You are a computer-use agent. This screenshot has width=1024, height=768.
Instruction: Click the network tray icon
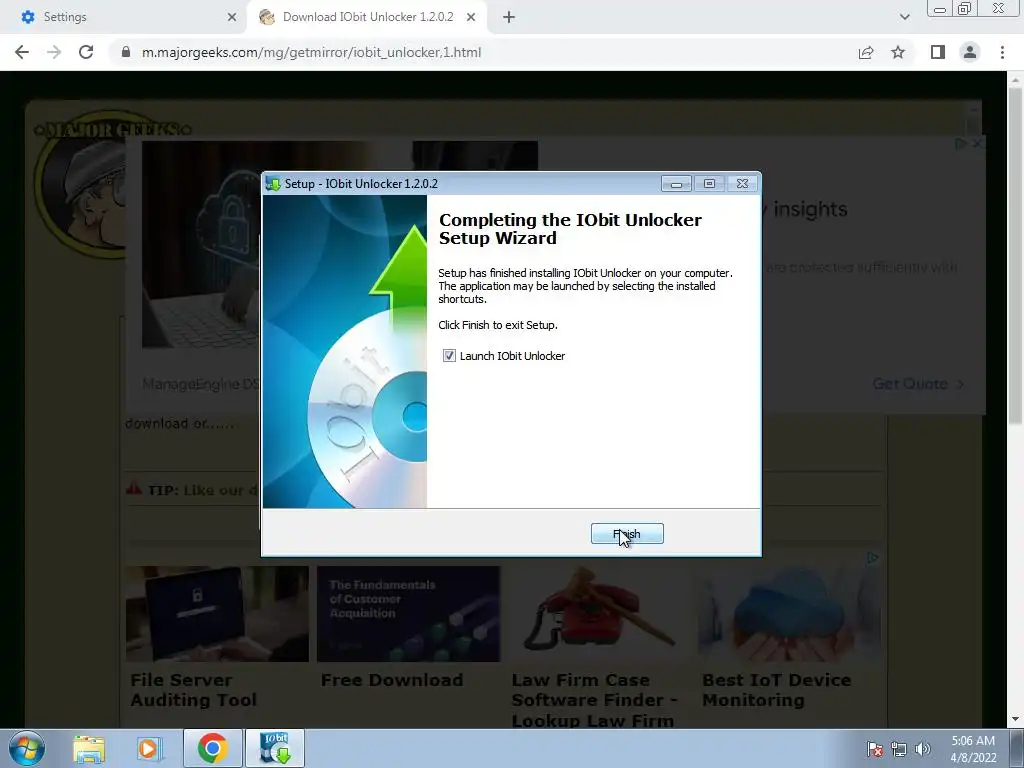pos(899,749)
